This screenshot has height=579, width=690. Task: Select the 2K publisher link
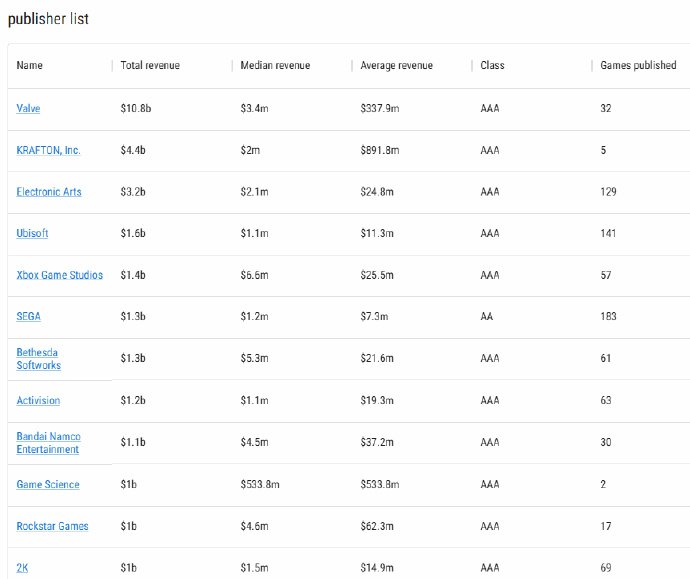[22, 568]
